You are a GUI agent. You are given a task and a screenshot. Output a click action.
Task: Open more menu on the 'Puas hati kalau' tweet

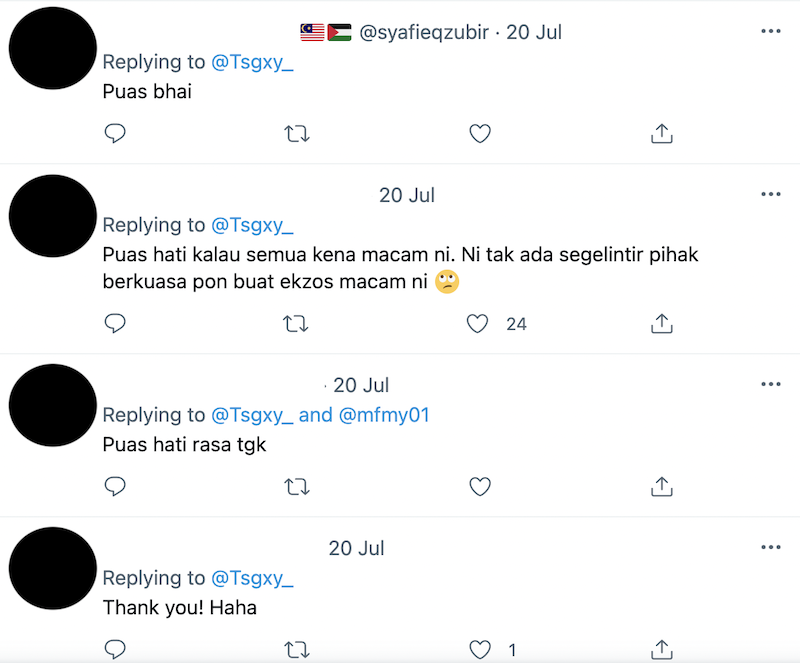pyautogui.click(x=770, y=195)
